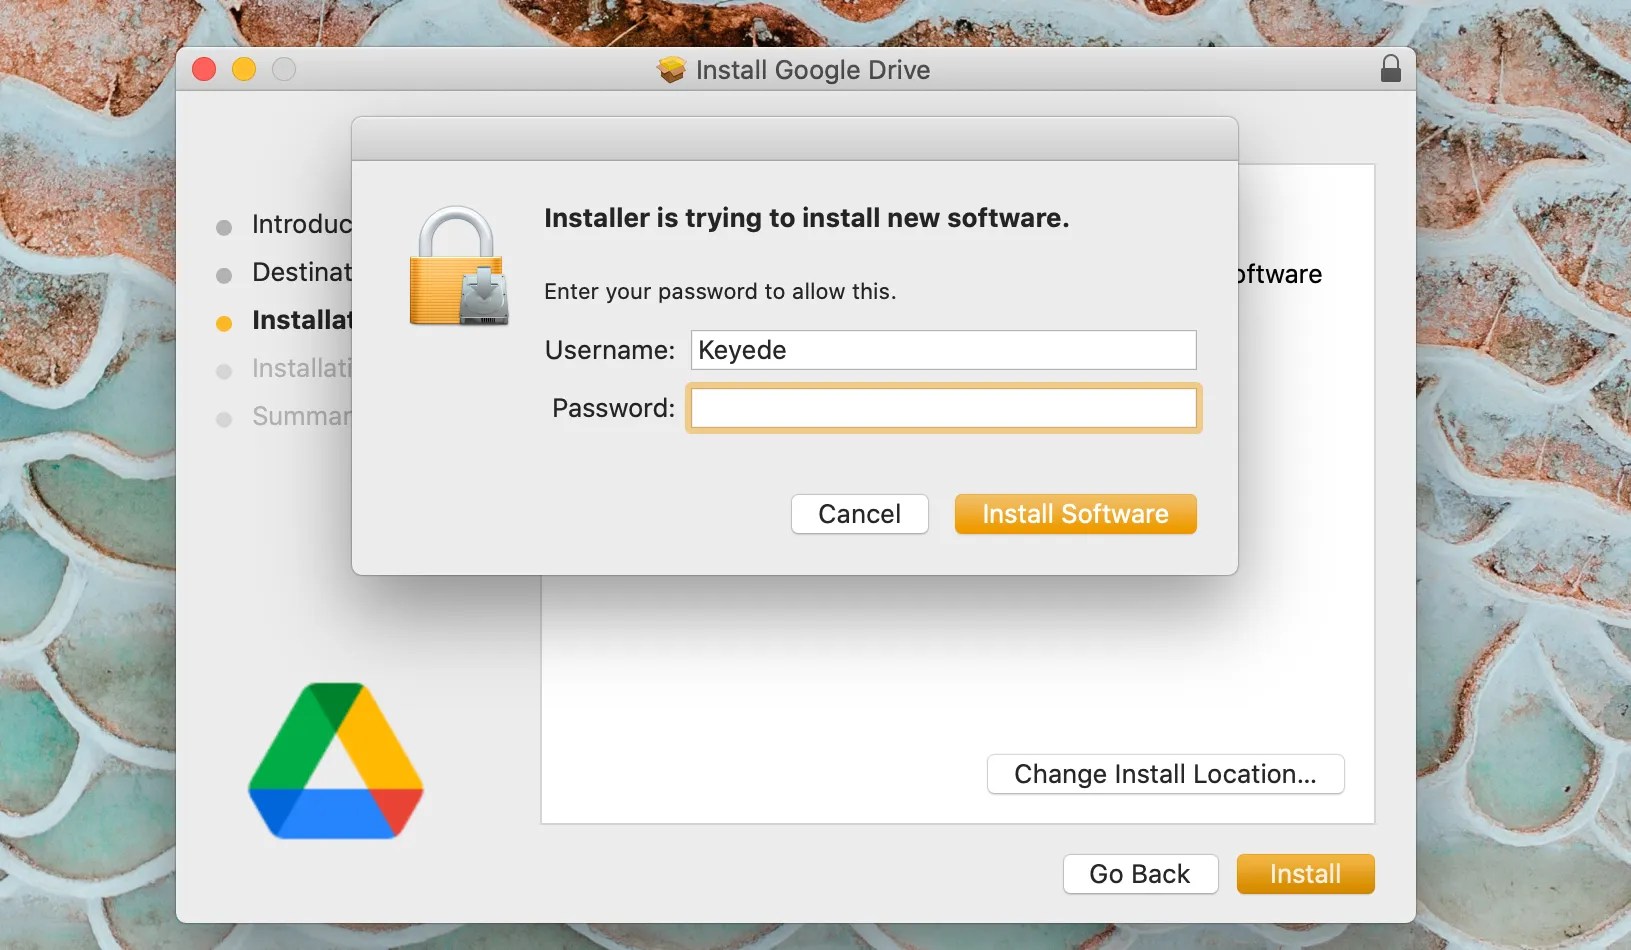Select Summary in the sidebar steps list
Viewport: 1631px width, 950px height.
pos(300,417)
